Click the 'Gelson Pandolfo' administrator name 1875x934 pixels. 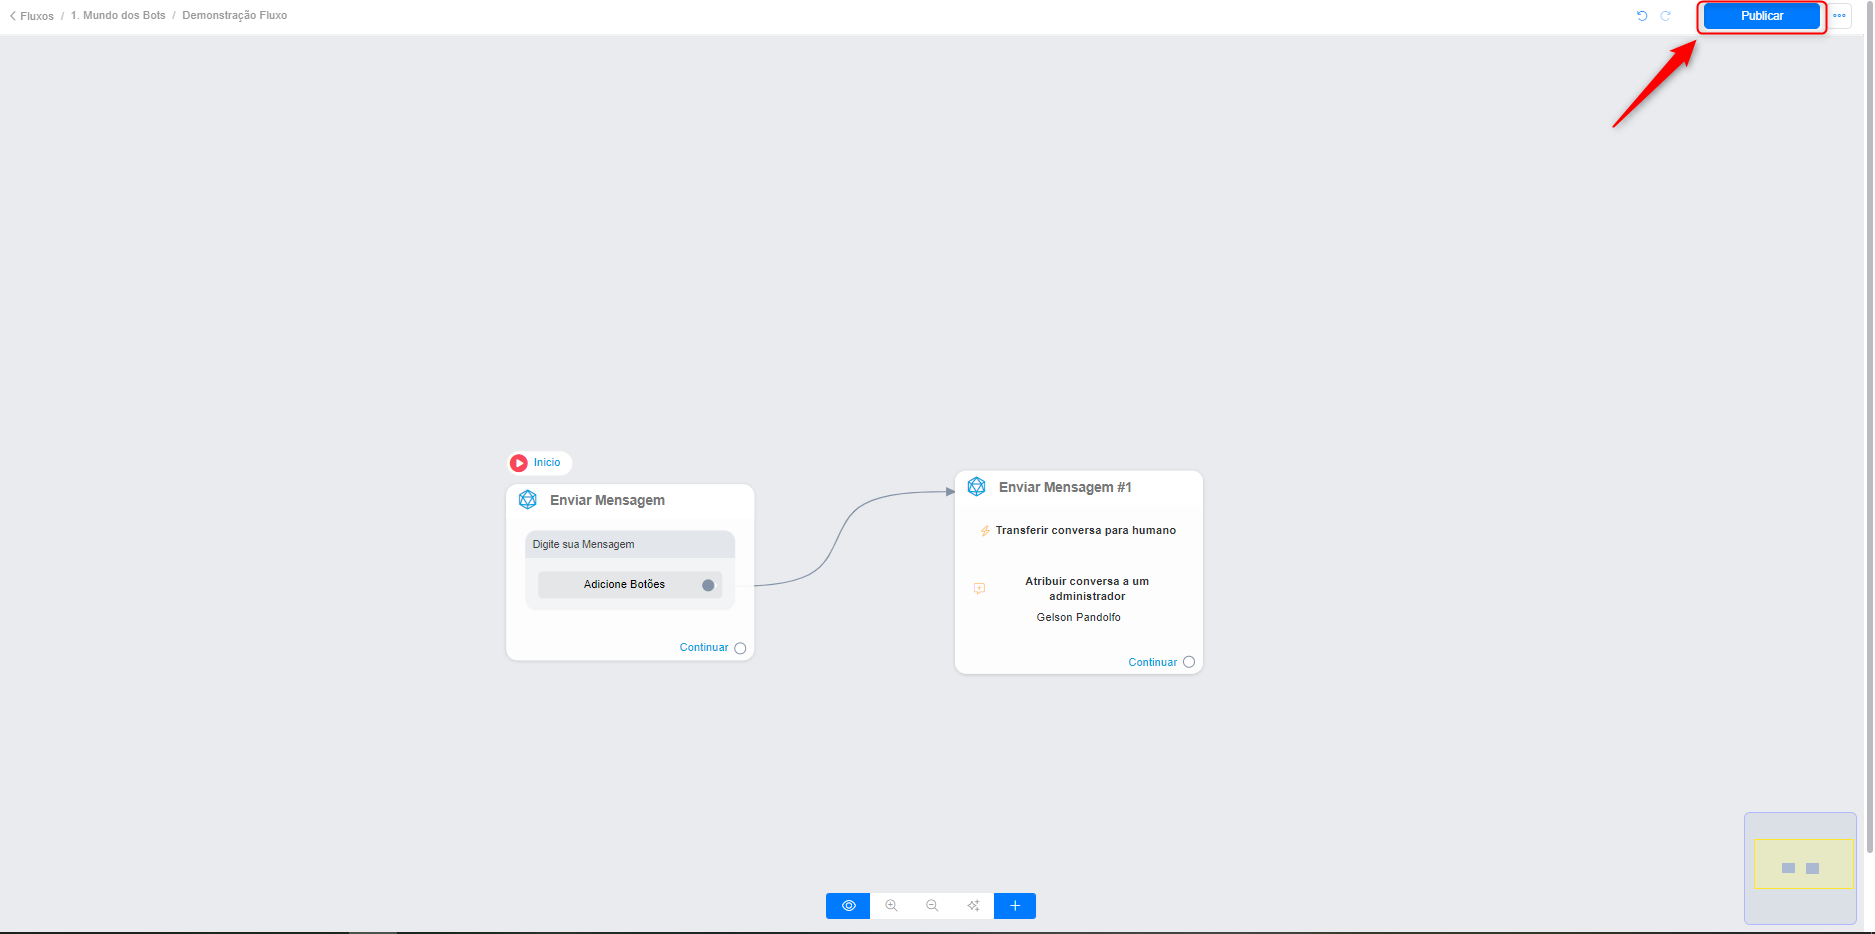point(1079,618)
